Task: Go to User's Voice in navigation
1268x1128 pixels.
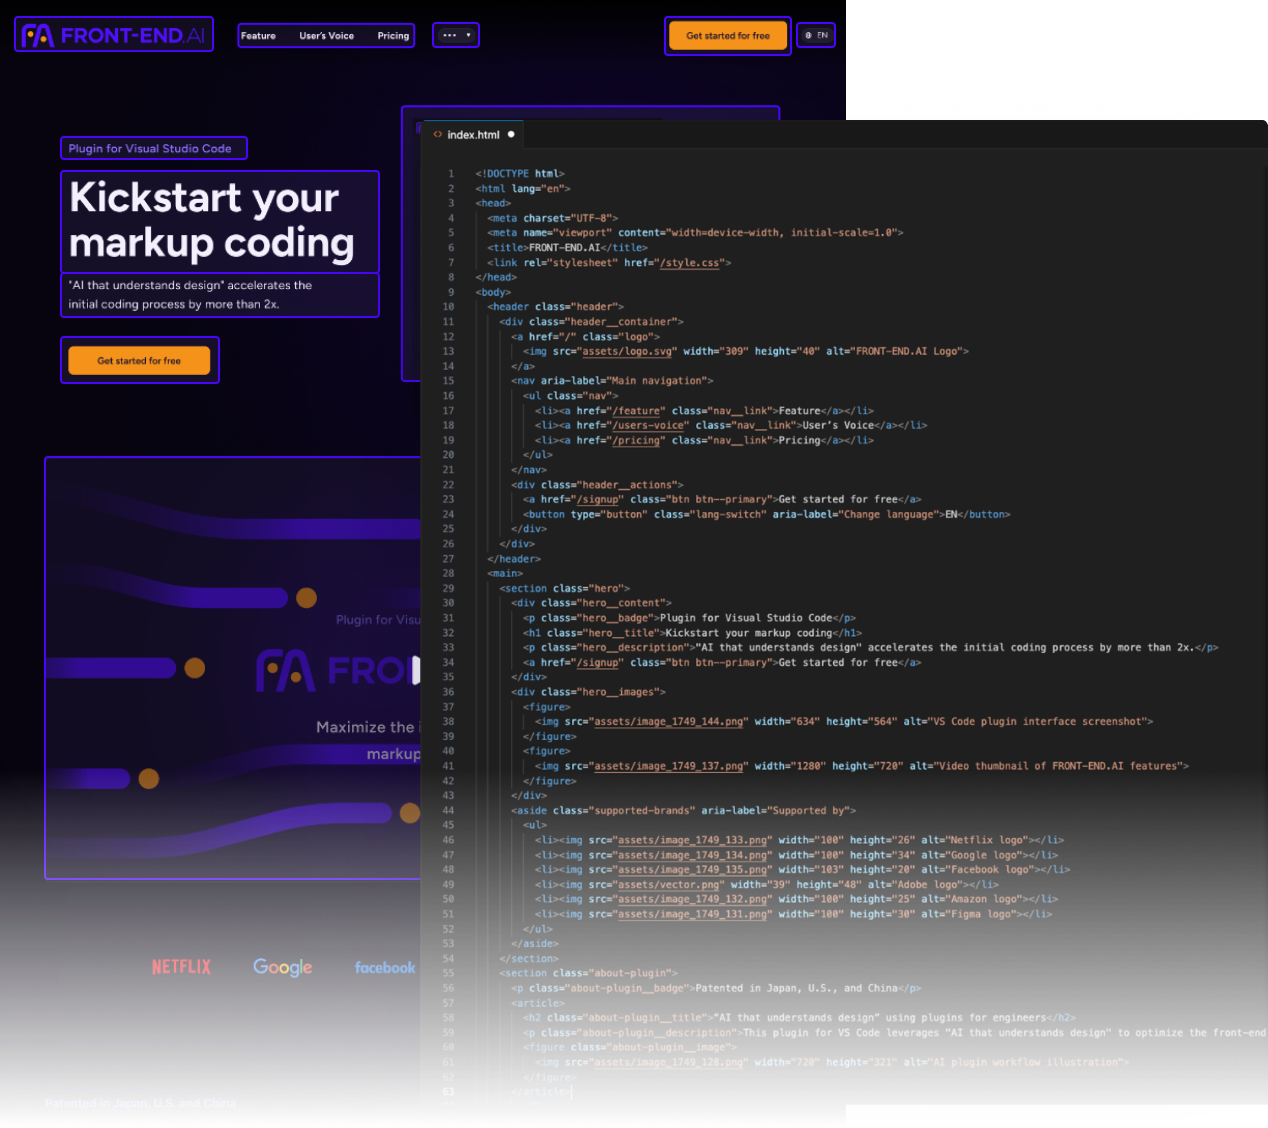Action: coord(326,36)
